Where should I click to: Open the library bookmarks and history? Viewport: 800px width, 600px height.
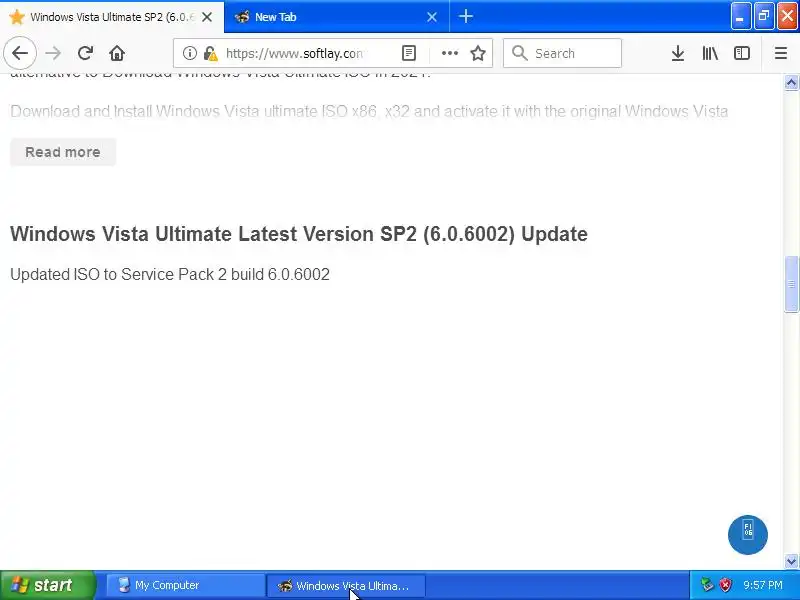710,53
